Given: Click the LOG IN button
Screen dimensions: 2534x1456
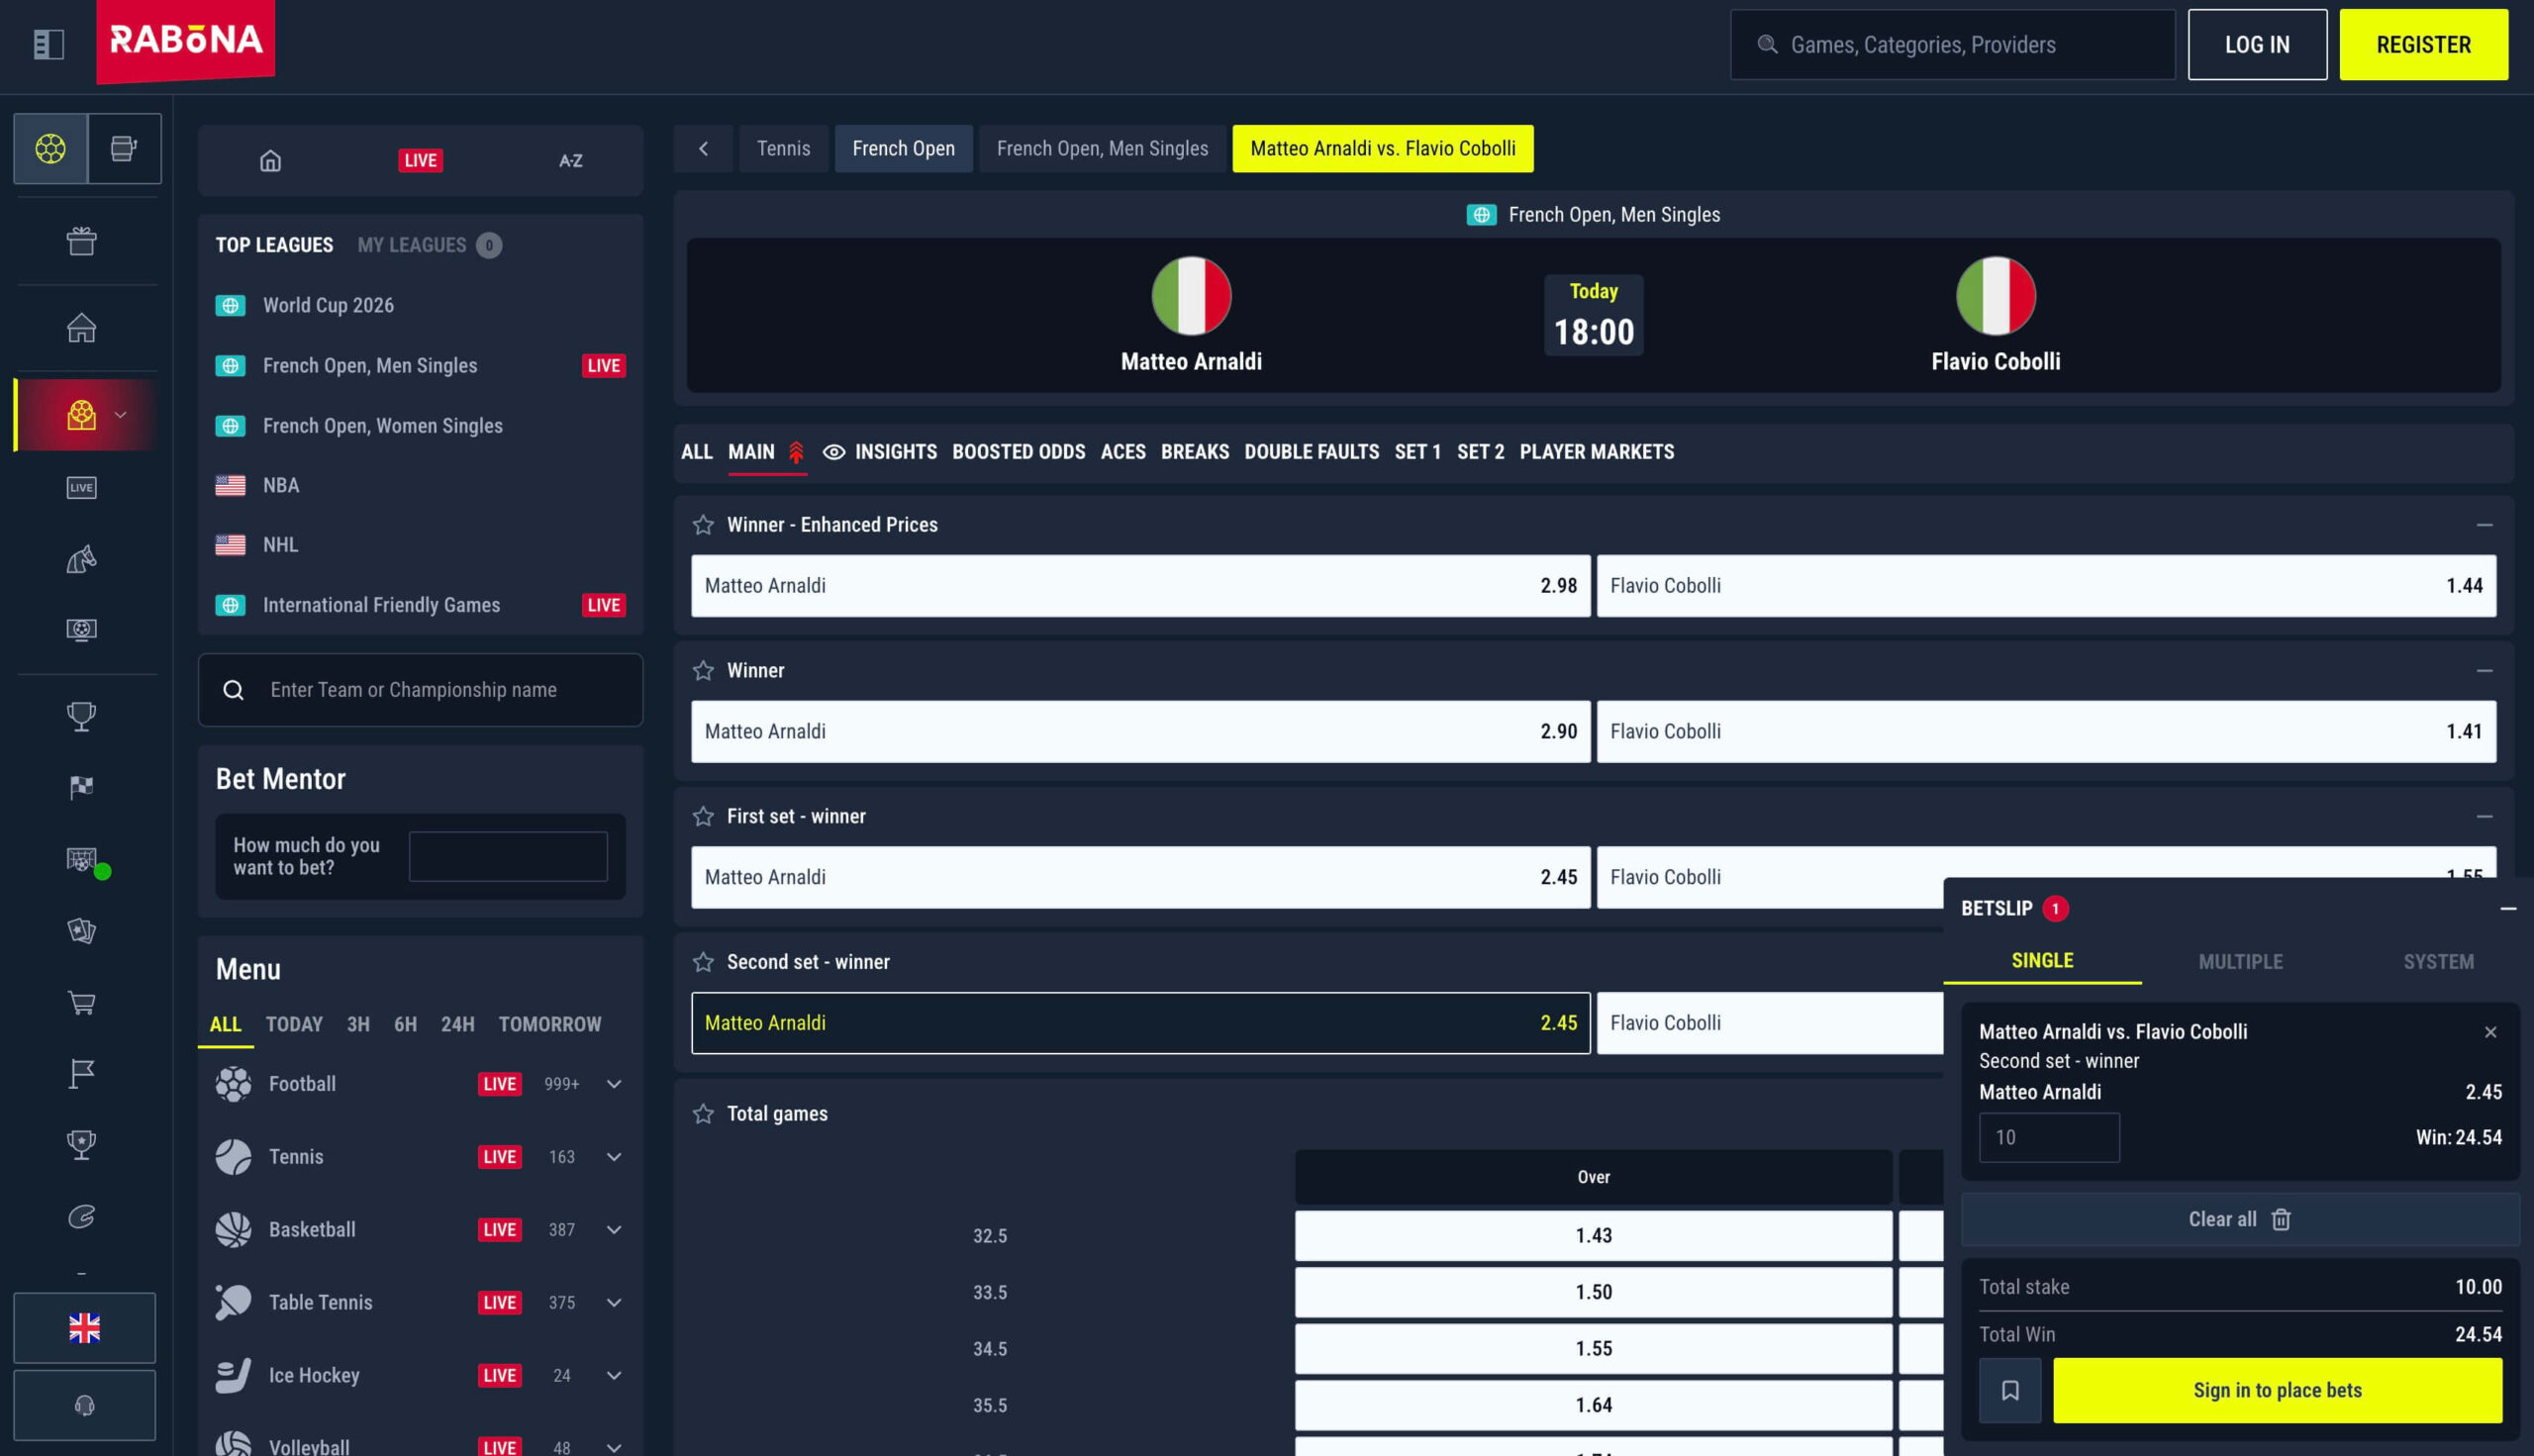Looking at the screenshot, I should pos(2257,45).
